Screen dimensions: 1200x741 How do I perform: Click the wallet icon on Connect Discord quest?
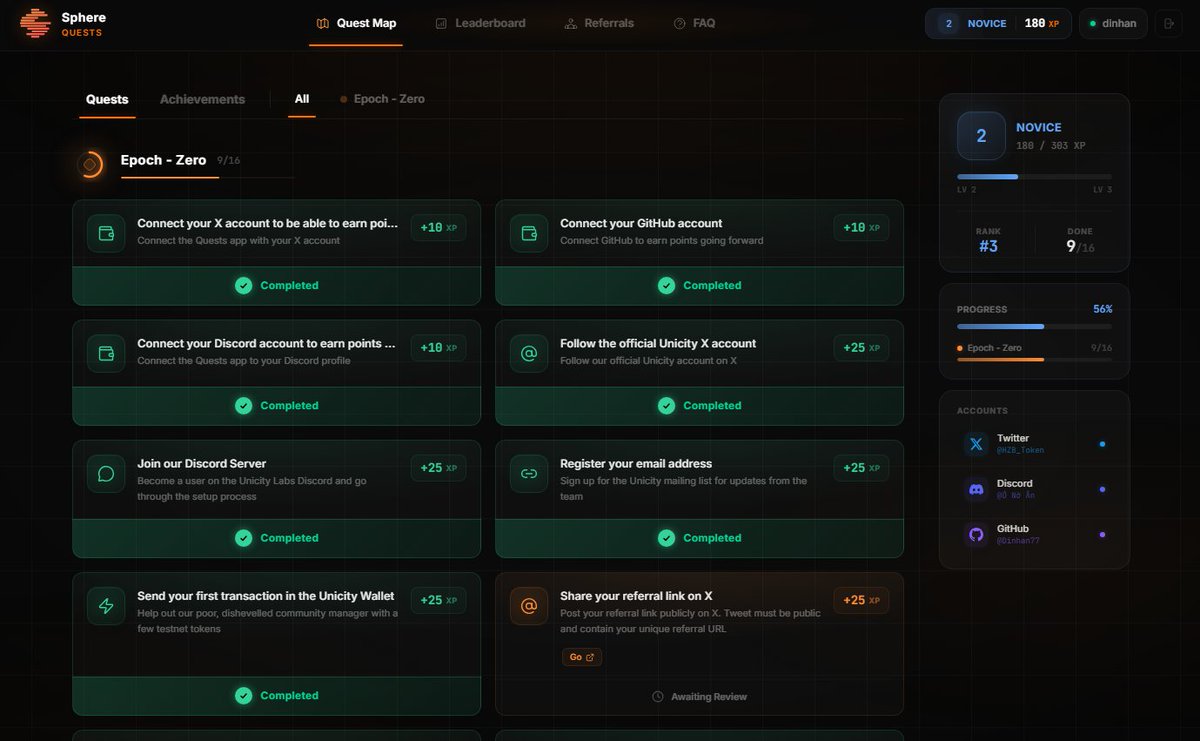106,353
